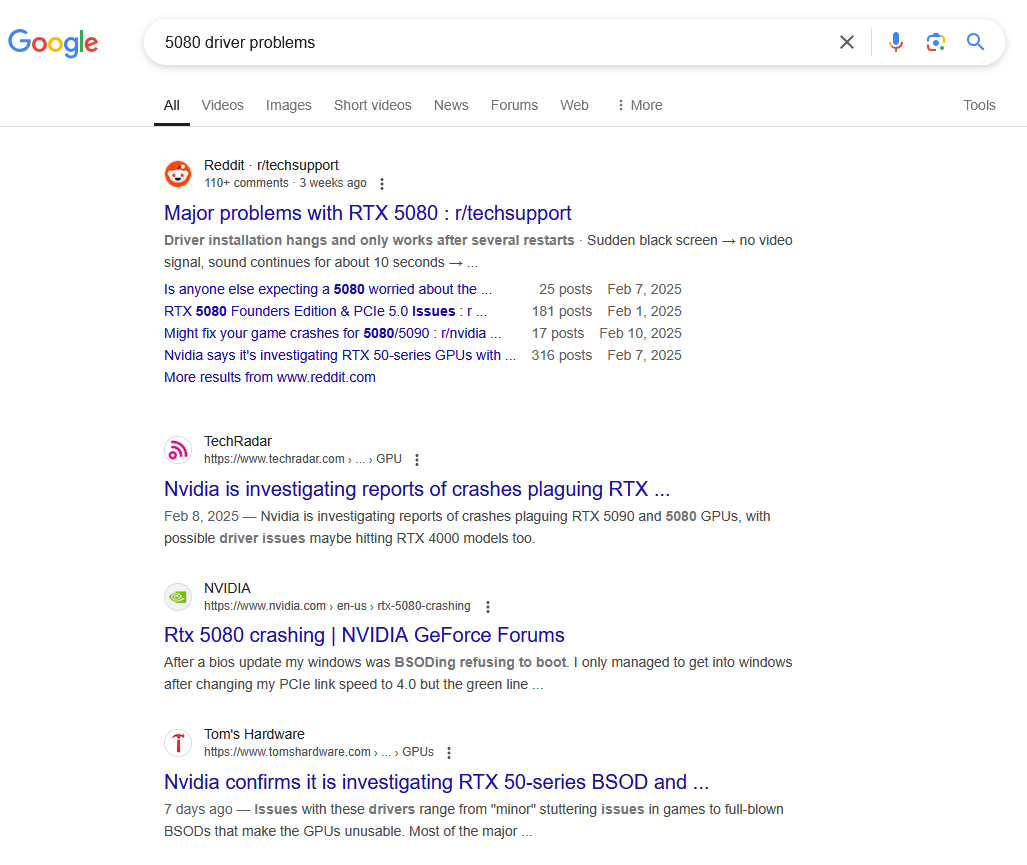Click the '7 days ago' Tom's Hardware snippet text
The height and width of the screenshot is (865, 1027).
point(198,809)
